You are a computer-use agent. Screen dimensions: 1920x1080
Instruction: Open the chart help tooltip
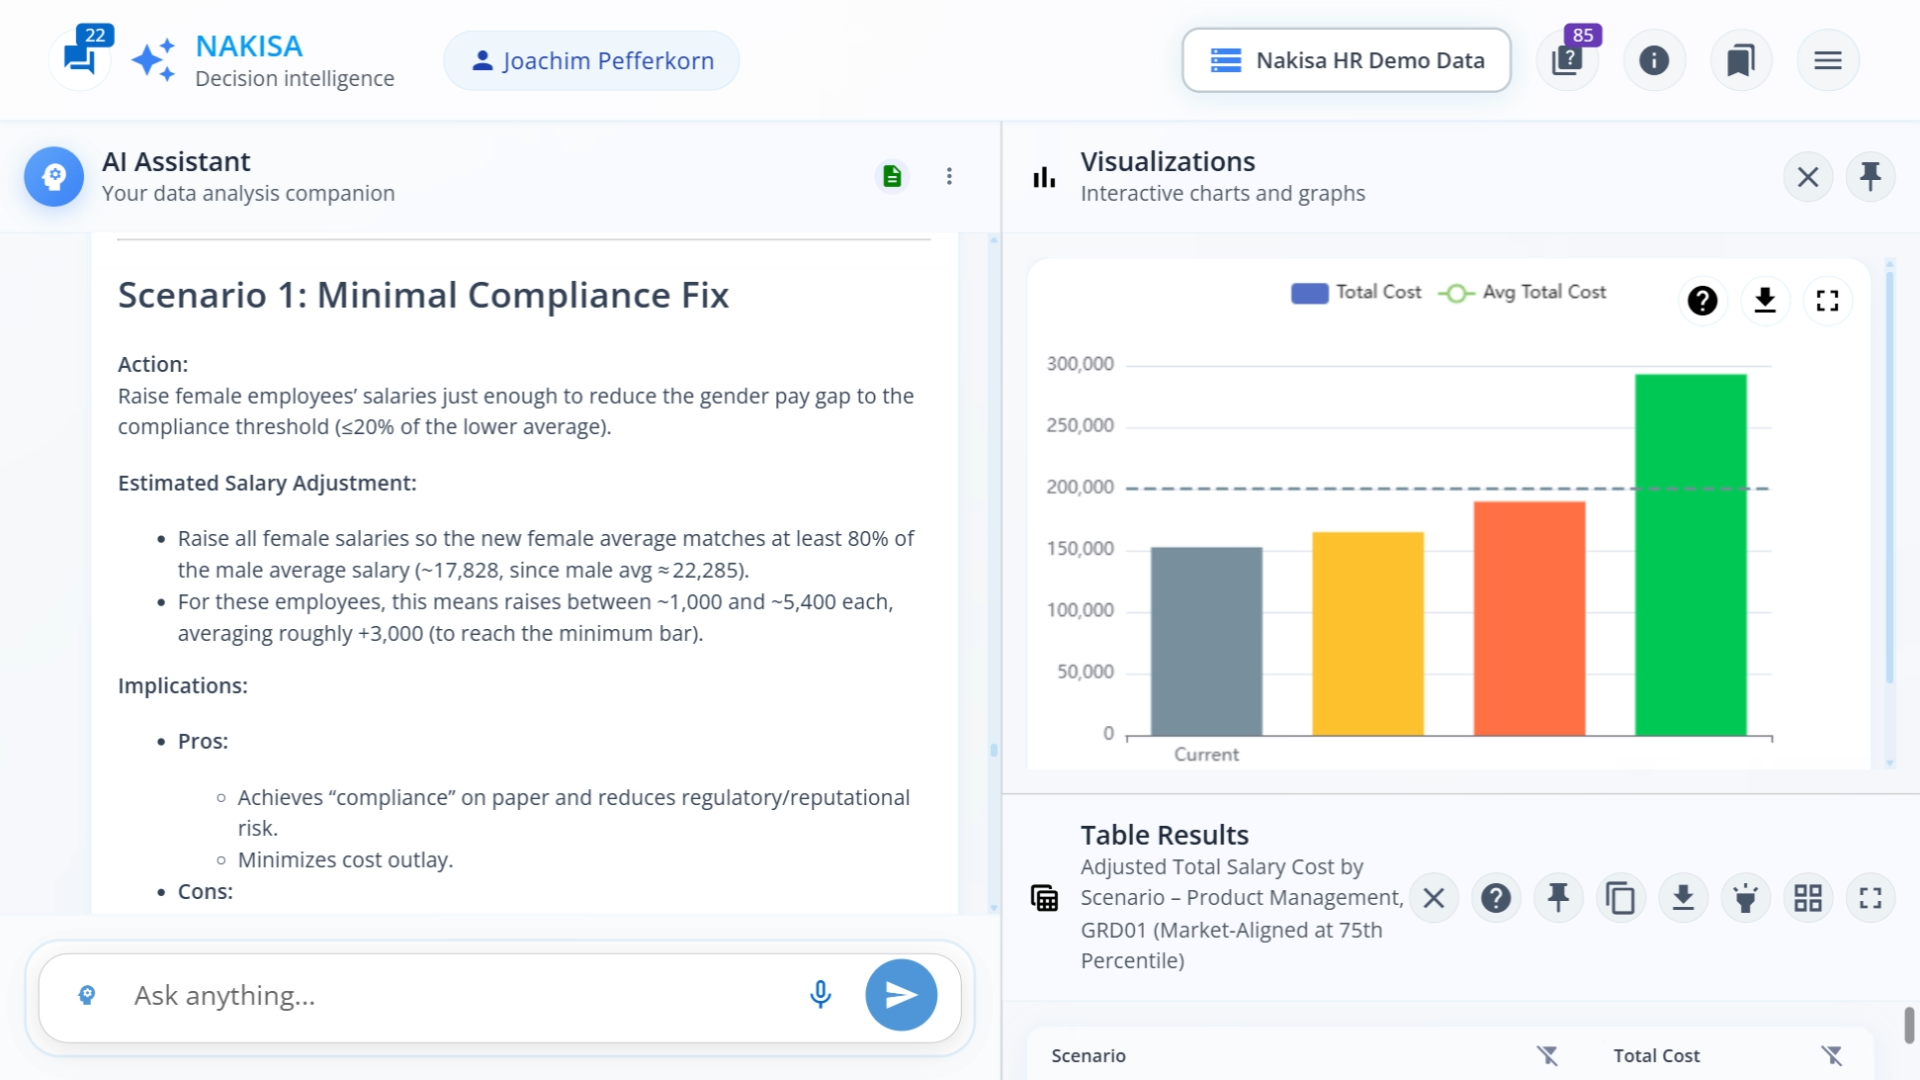1703,300
